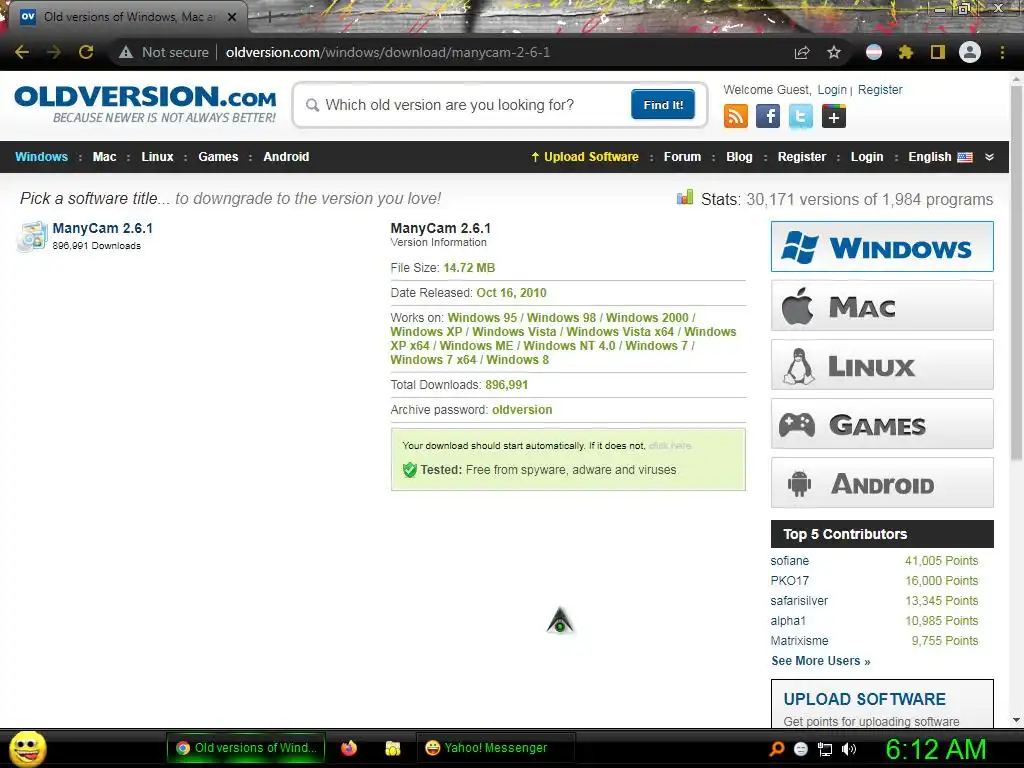Open Forum in the navigation bar

click(682, 157)
